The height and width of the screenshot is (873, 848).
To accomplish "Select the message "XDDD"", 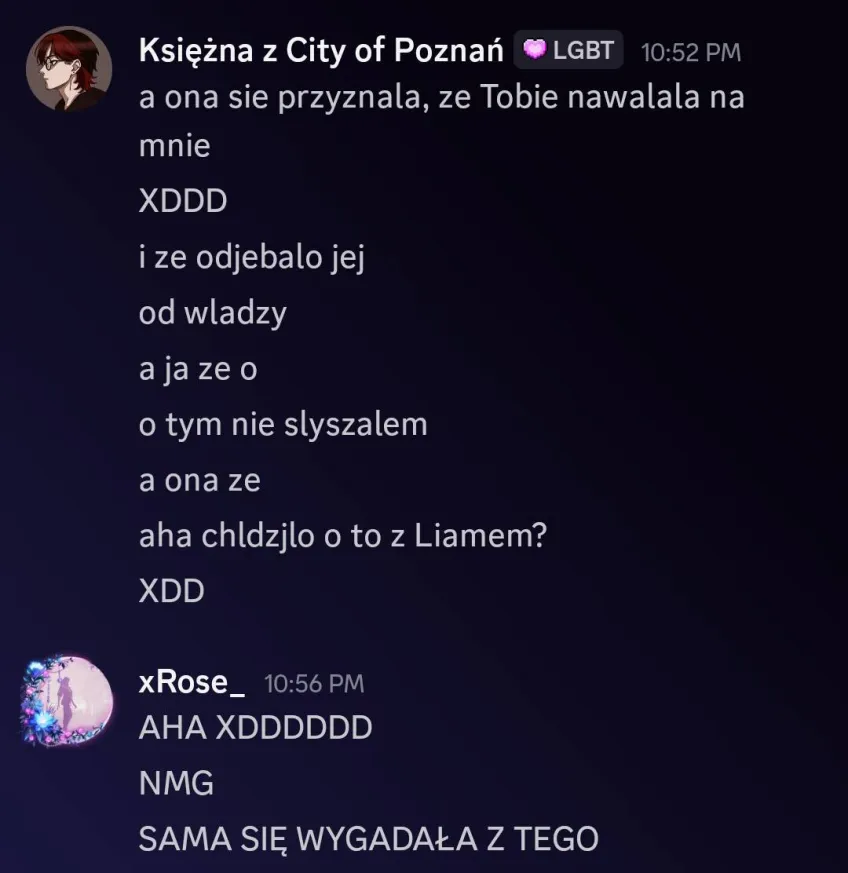I will tap(183, 201).
